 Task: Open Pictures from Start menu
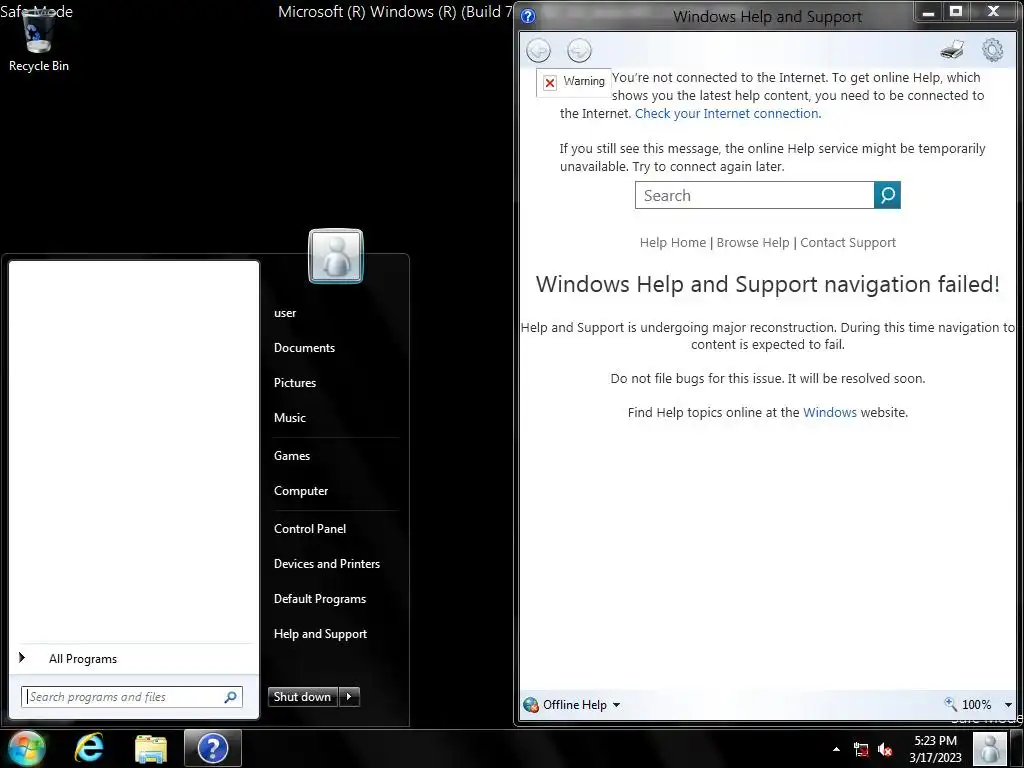[x=295, y=383]
